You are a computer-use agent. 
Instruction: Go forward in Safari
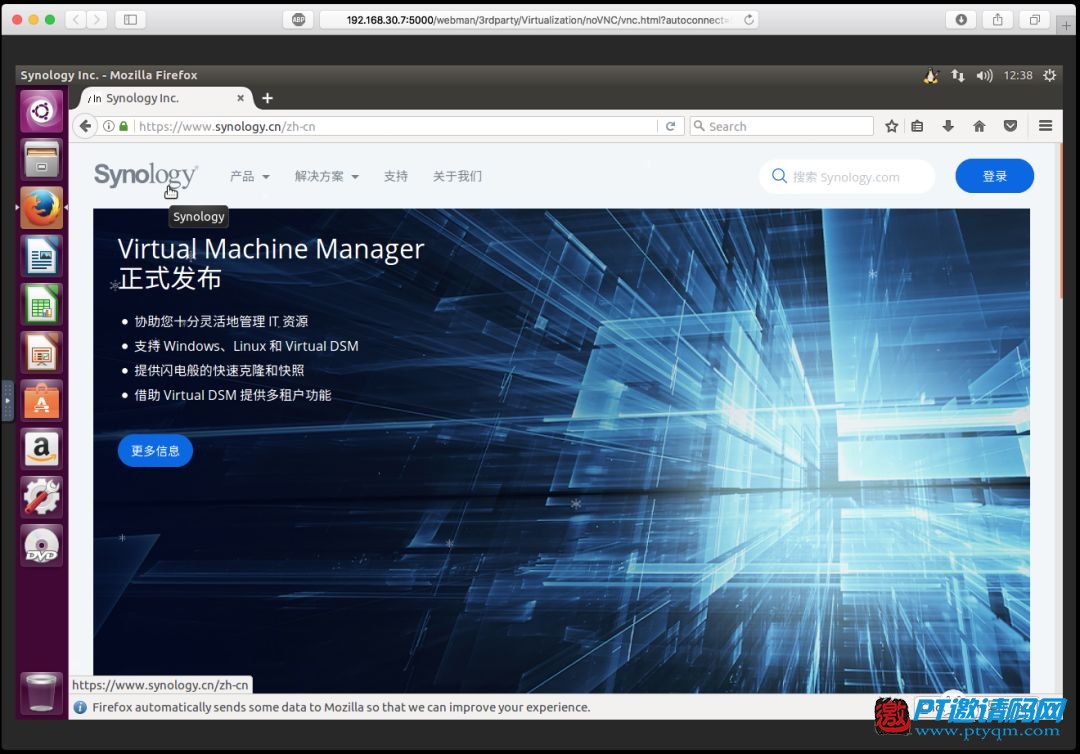click(97, 19)
